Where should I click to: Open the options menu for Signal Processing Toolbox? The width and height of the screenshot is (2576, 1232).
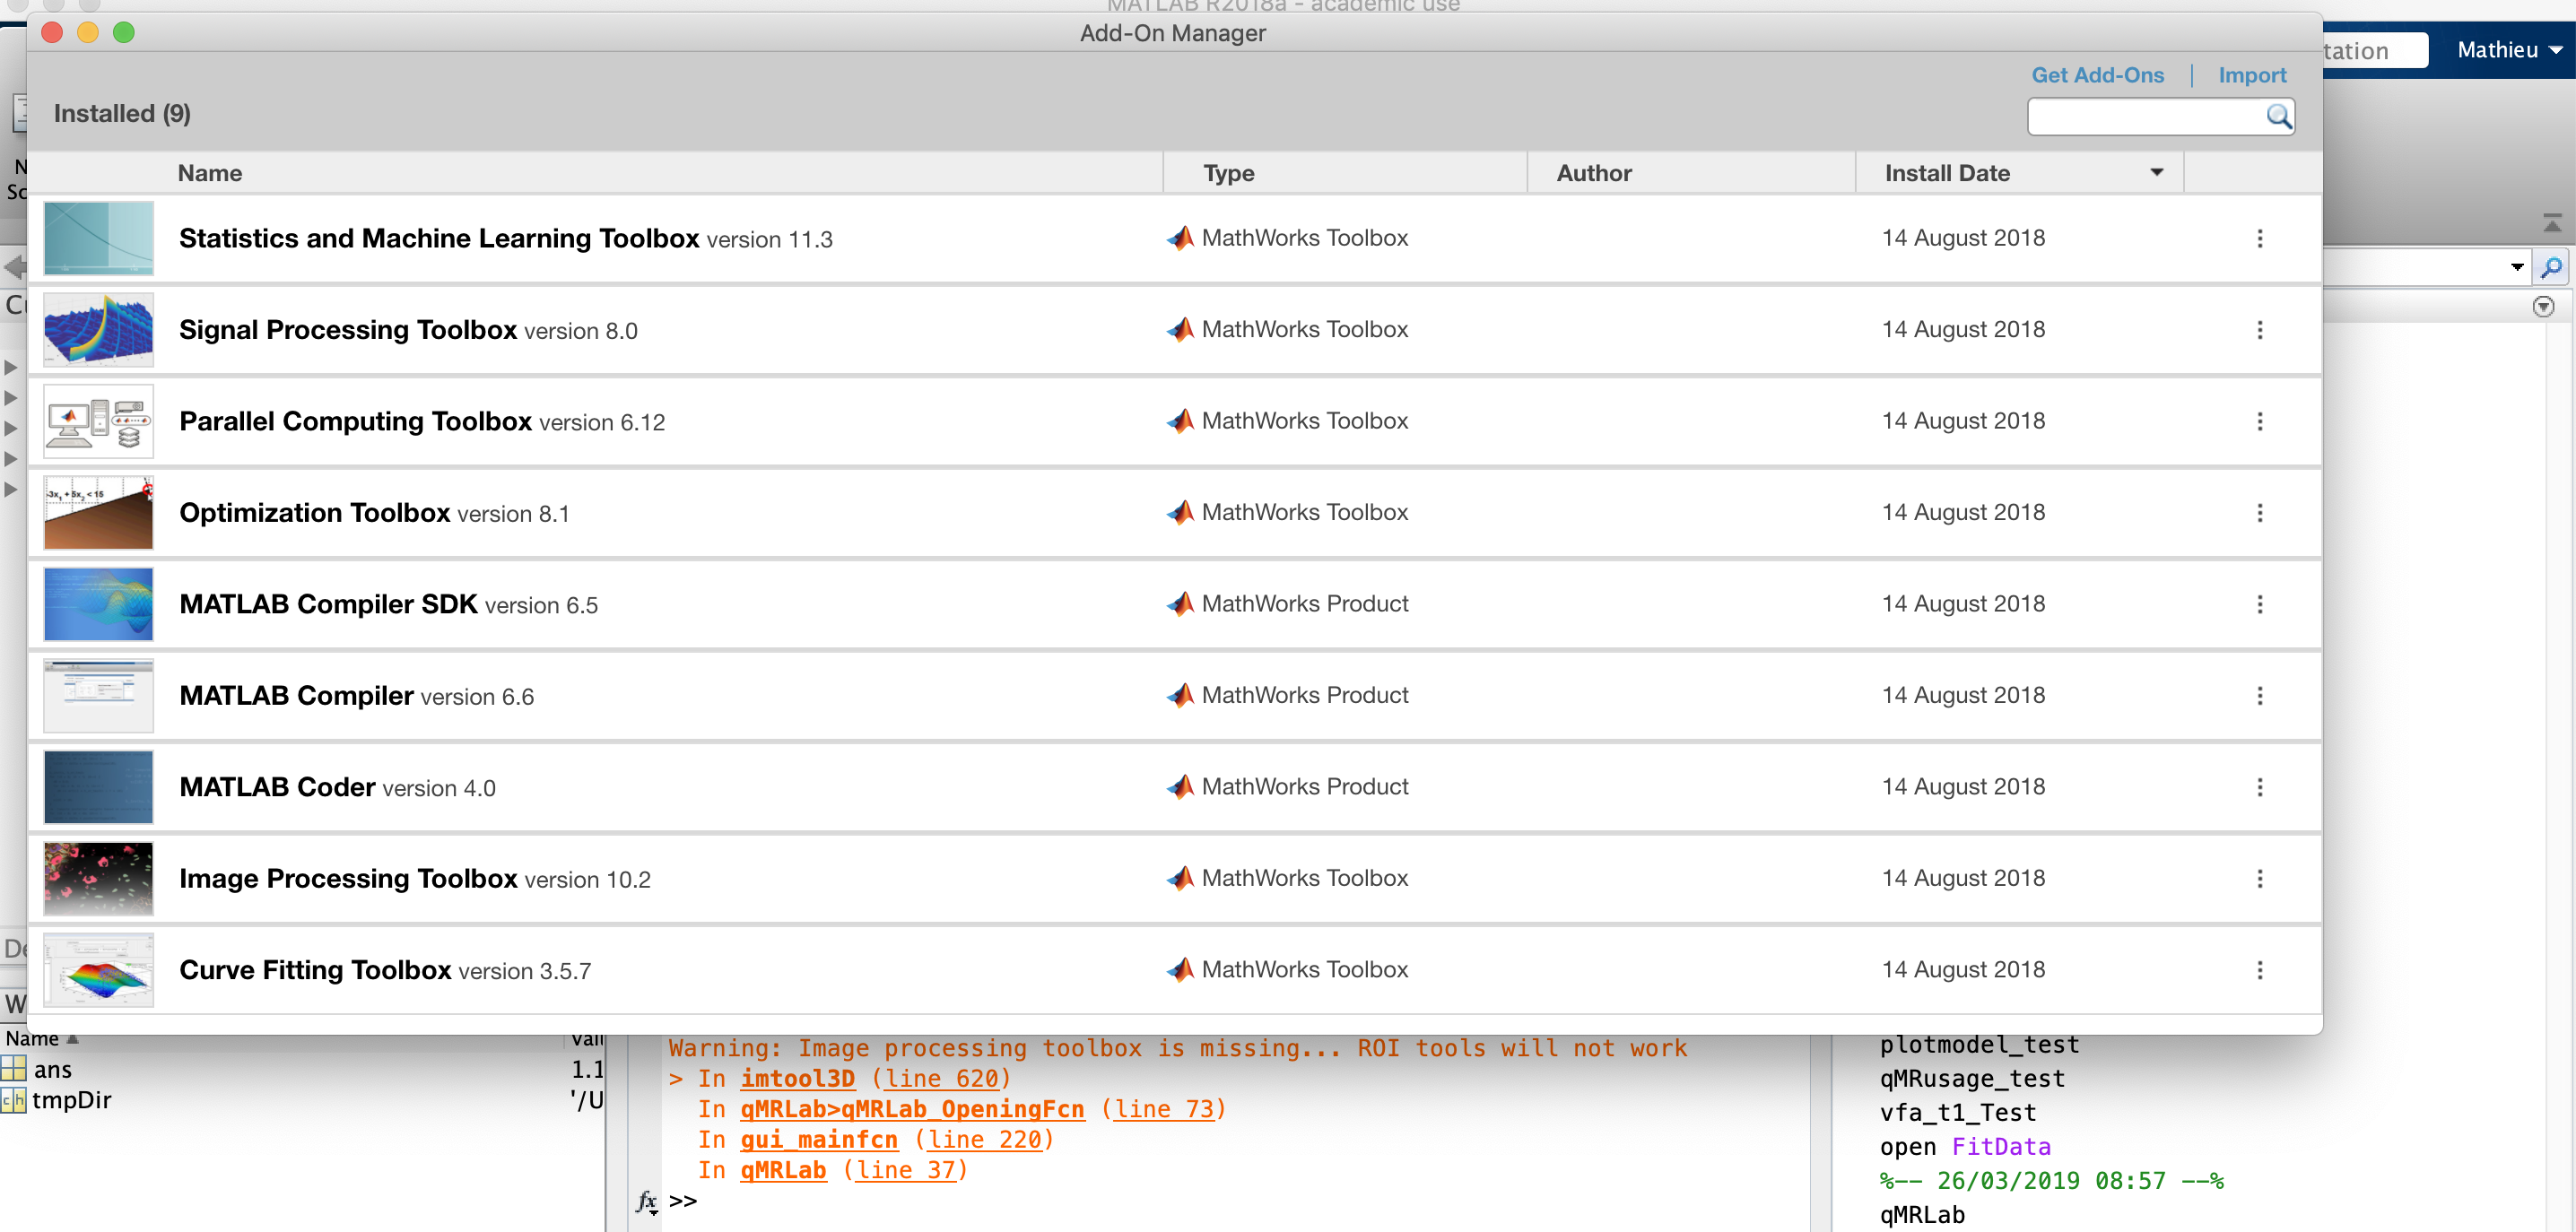pos(2259,330)
